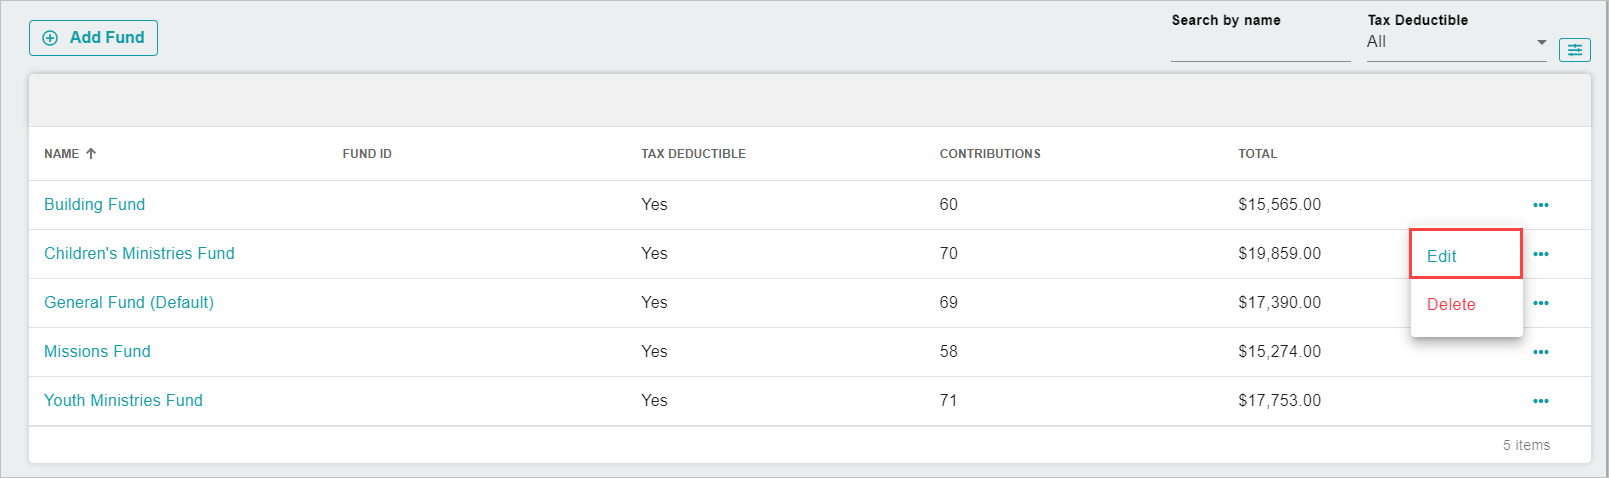Expand the Tax Deductible dropdown arrow
The height and width of the screenshot is (478, 1609).
click(x=1541, y=42)
